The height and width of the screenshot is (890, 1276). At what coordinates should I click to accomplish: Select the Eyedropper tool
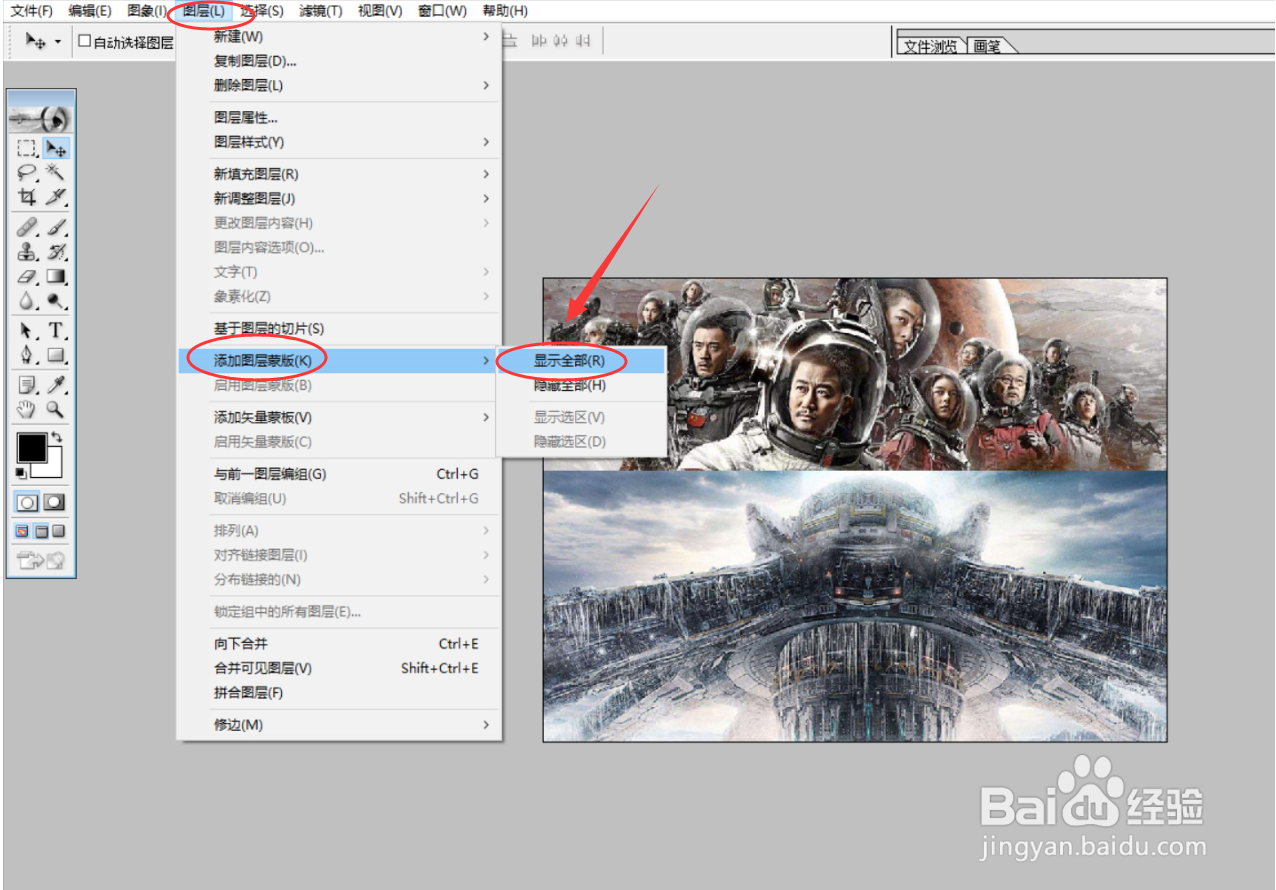(56, 385)
